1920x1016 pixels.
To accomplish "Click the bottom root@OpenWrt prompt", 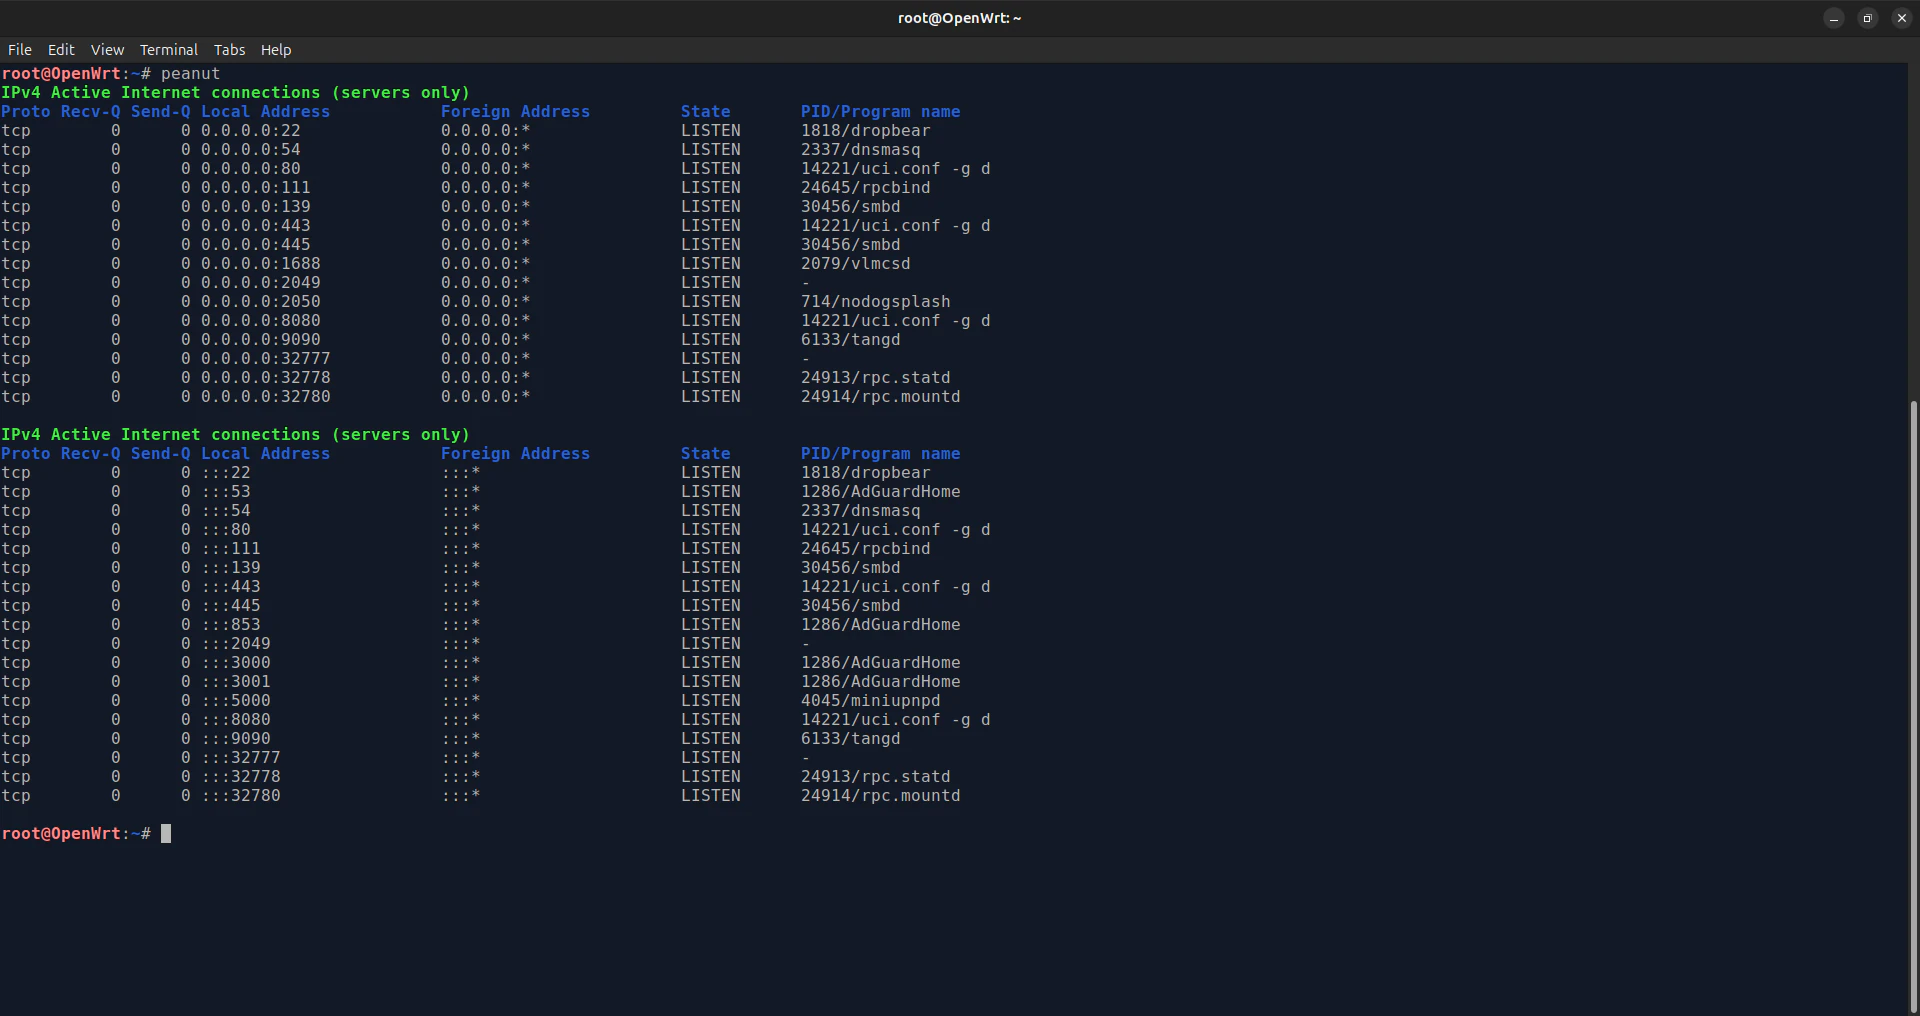I will [x=76, y=834].
